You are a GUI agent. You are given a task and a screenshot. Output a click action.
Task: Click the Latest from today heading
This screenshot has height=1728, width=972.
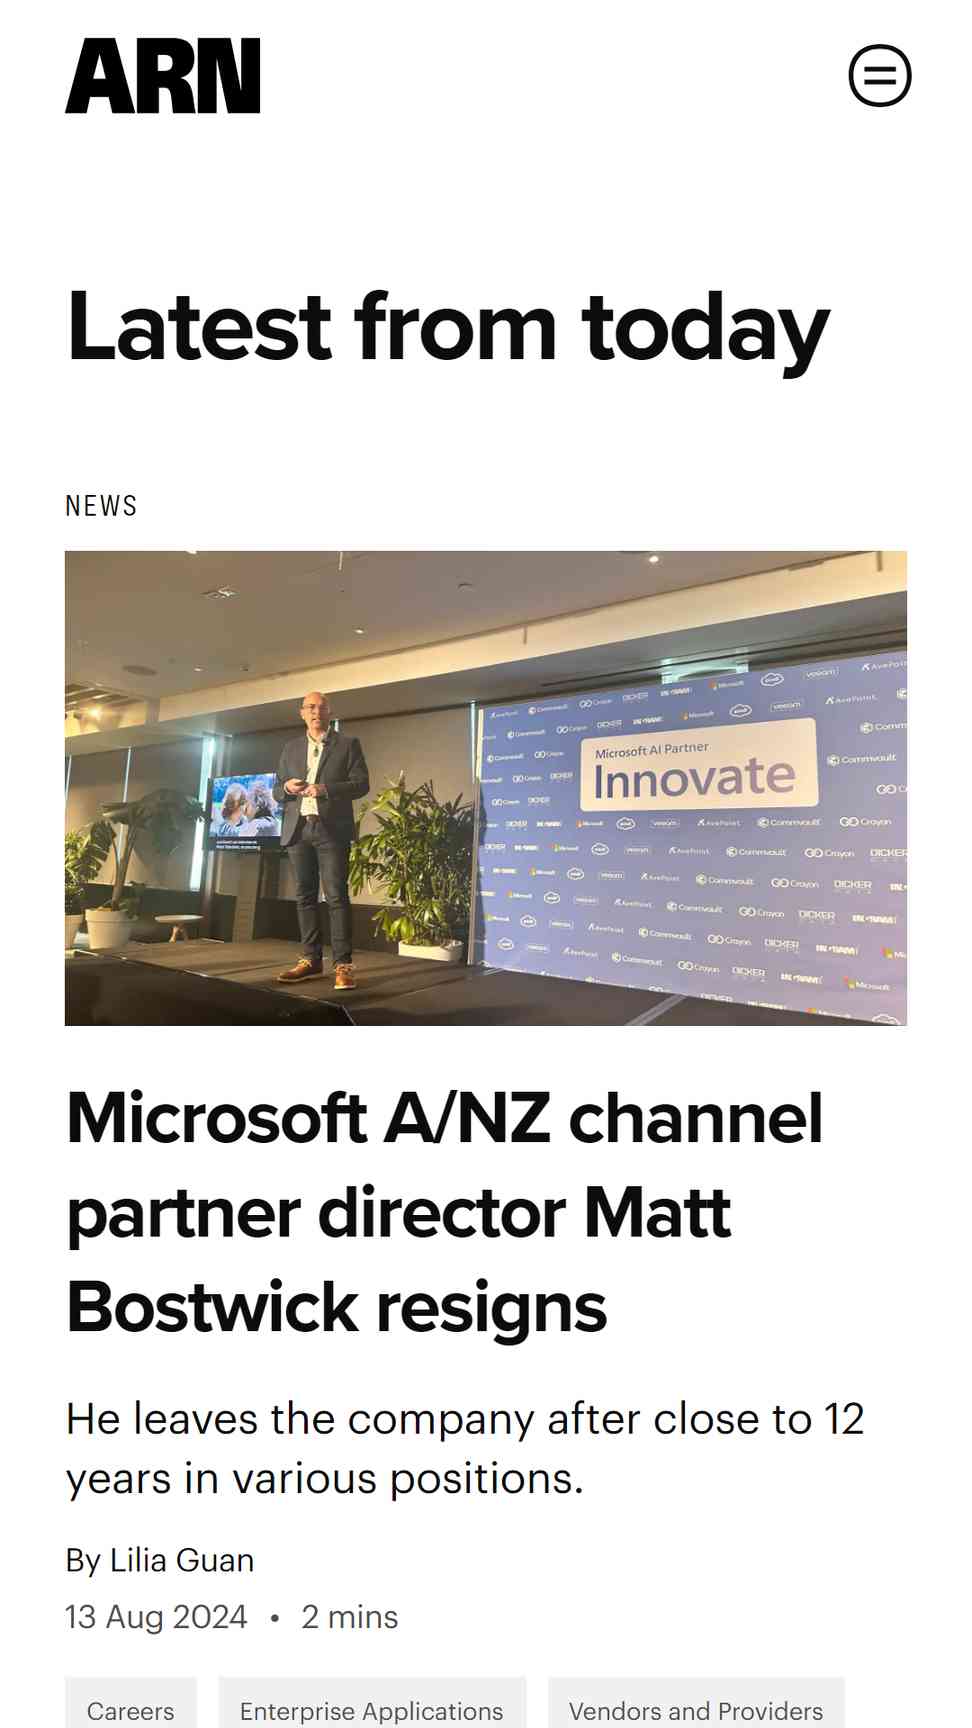[x=448, y=327]
